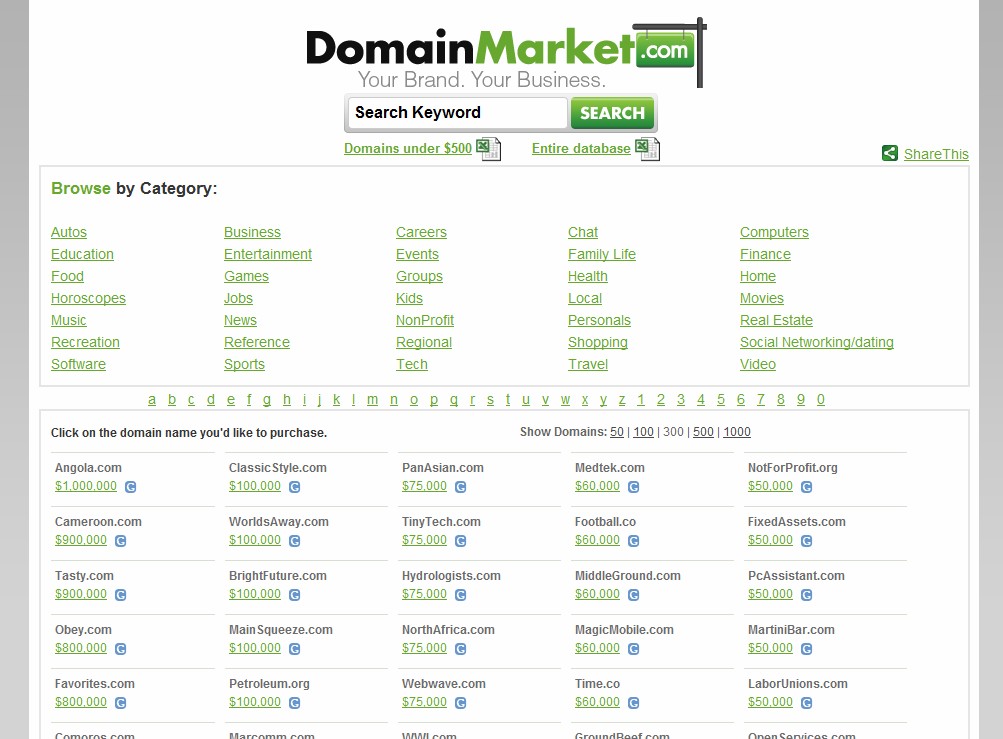The image size is (1003, 739).
Task: Show 100 domains per page
Action: (x=644, y=432)
